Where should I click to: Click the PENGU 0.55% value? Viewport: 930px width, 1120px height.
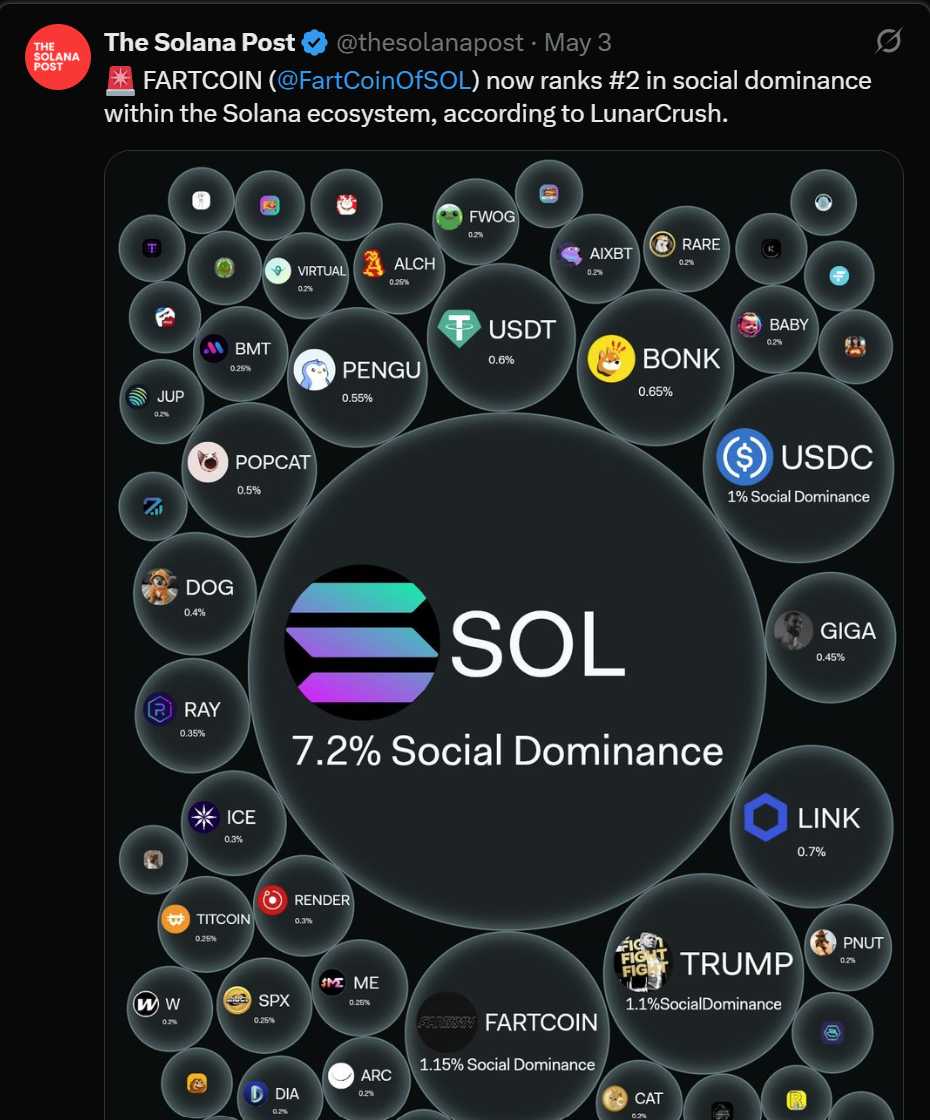coord(357,398)
